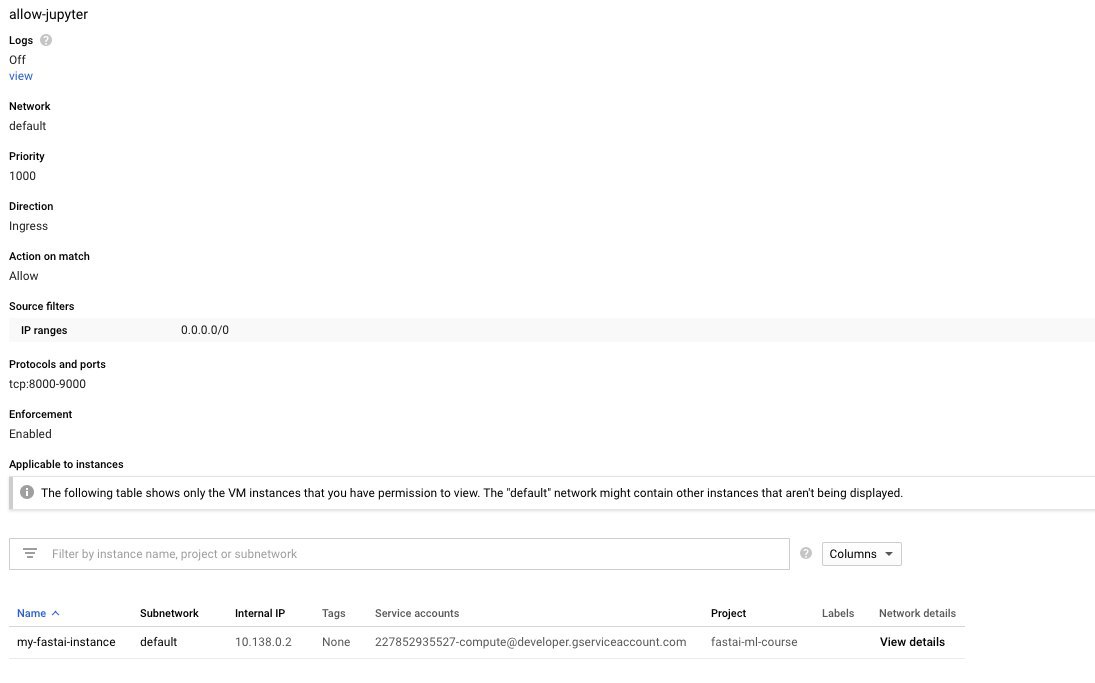Click the filter list icon in the search box
1095x683 pixels.
click(30, 554)
